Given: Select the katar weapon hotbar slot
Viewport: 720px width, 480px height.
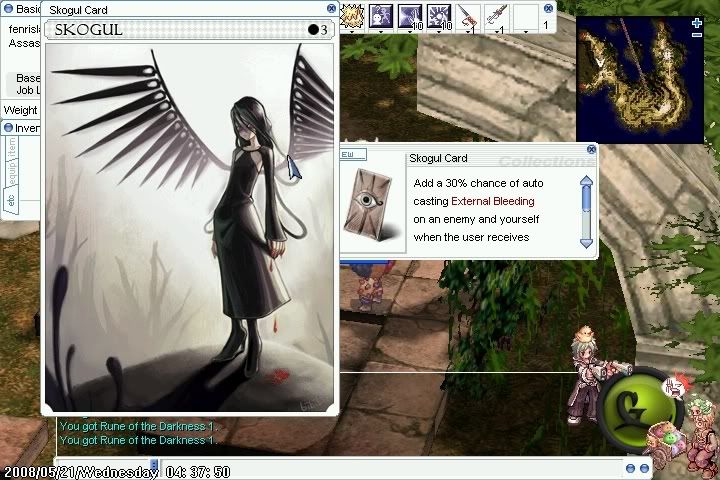Looking at the screenshot, I should pyautogui.click(x=497, y=17).
